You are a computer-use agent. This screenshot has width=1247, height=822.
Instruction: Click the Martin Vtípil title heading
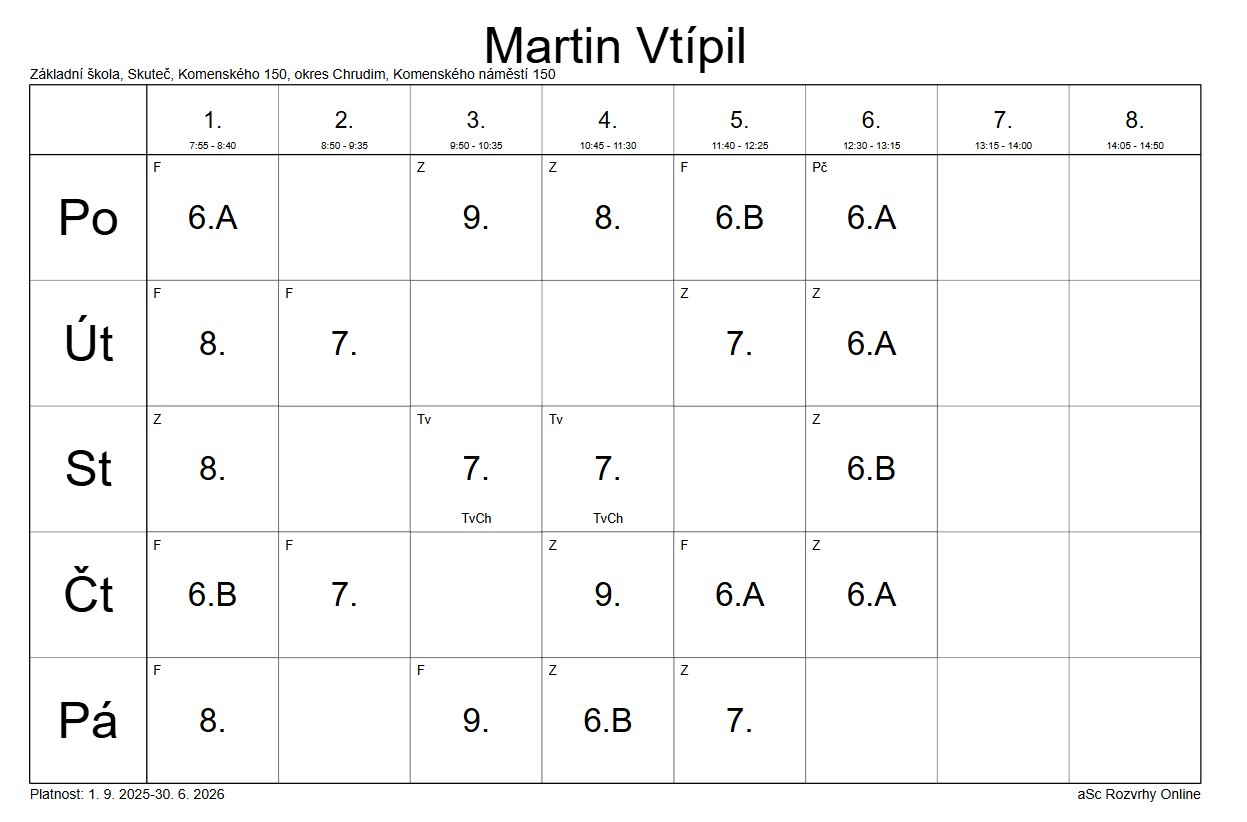tap(615, 46)
